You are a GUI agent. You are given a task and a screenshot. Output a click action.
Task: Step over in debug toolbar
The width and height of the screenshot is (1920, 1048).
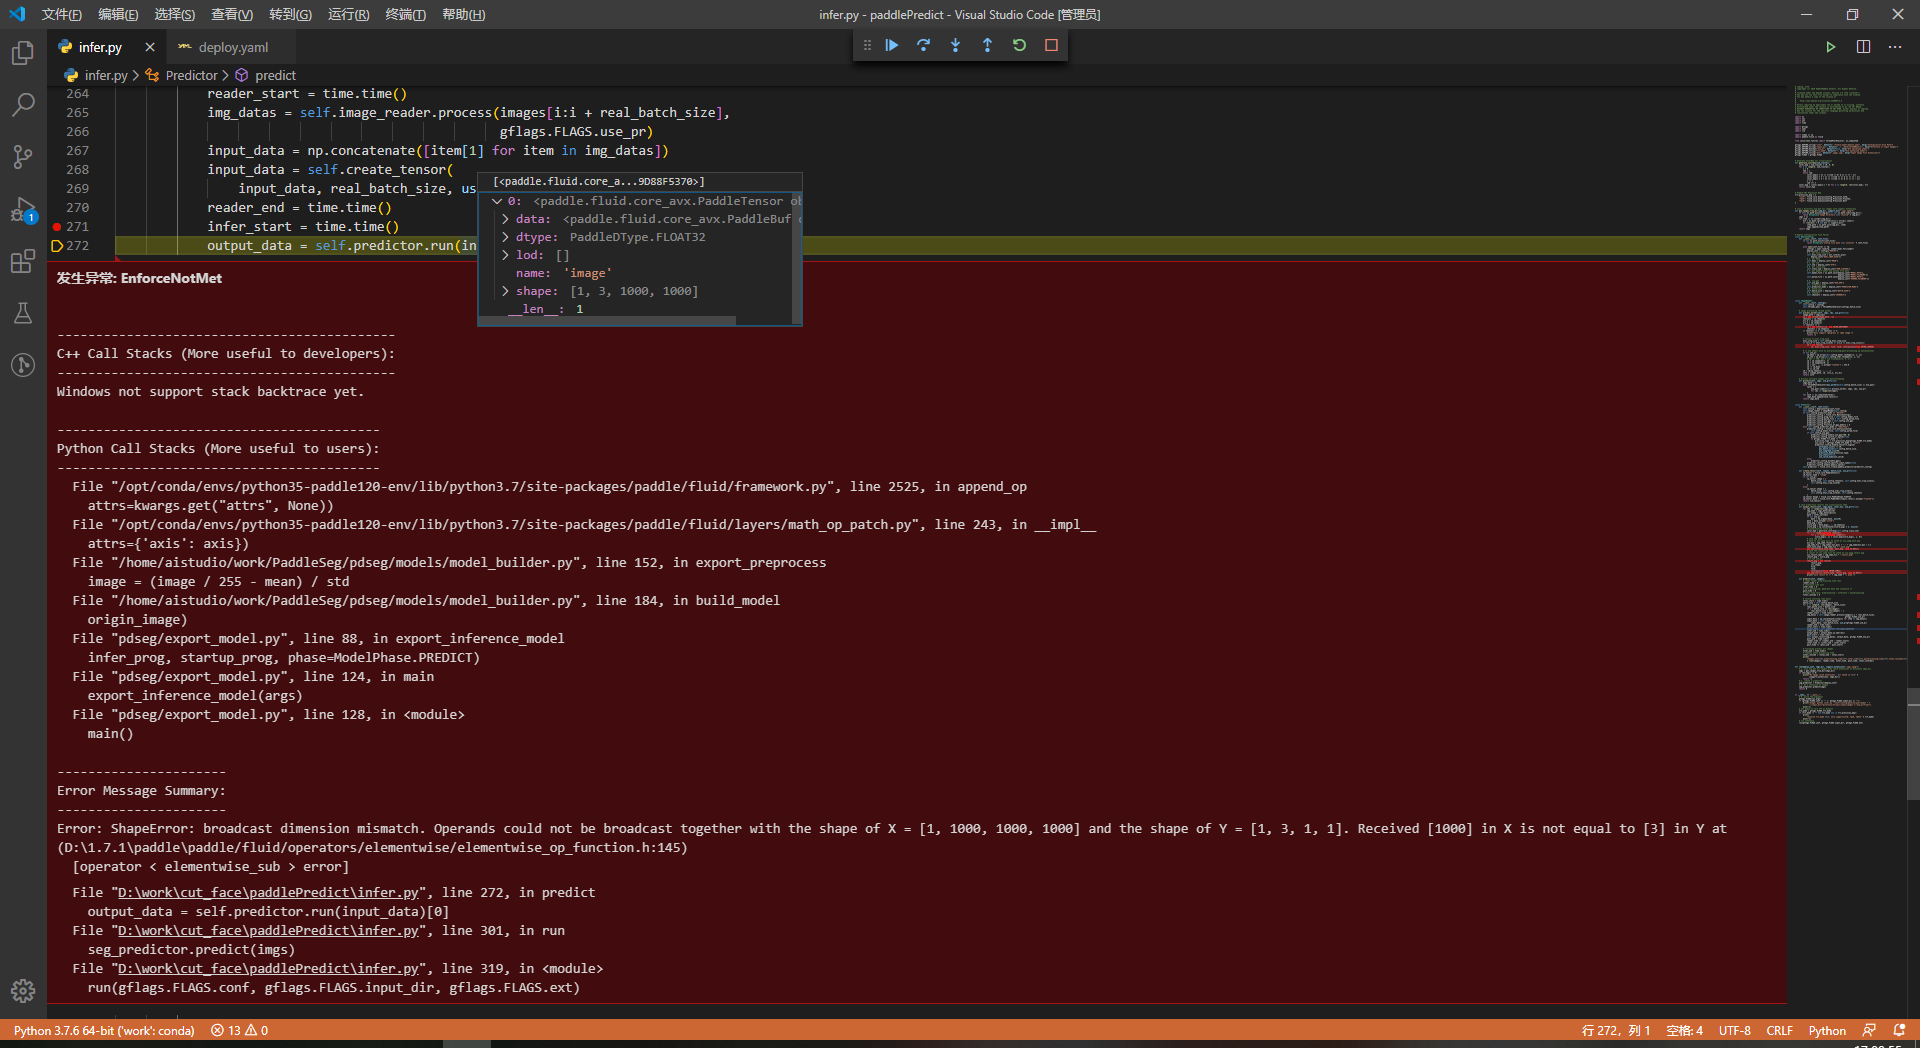click(x=924, y=45)
